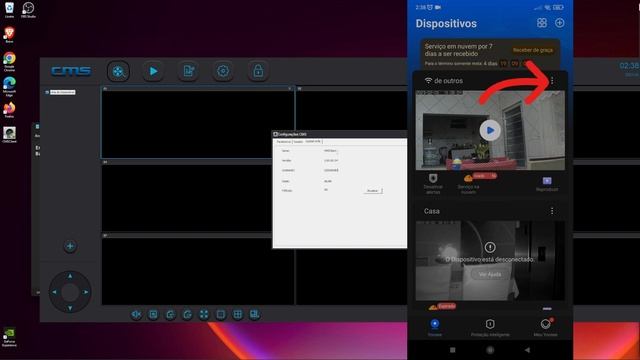Image resolution: width=640 pixels, height=360 pixels.
Task: Tap the disconnected Casa camera thumbnail
Action: 490,261
